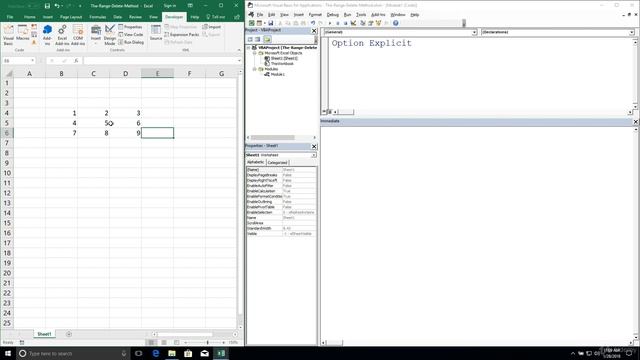Add a new sheet

[69, 334]
